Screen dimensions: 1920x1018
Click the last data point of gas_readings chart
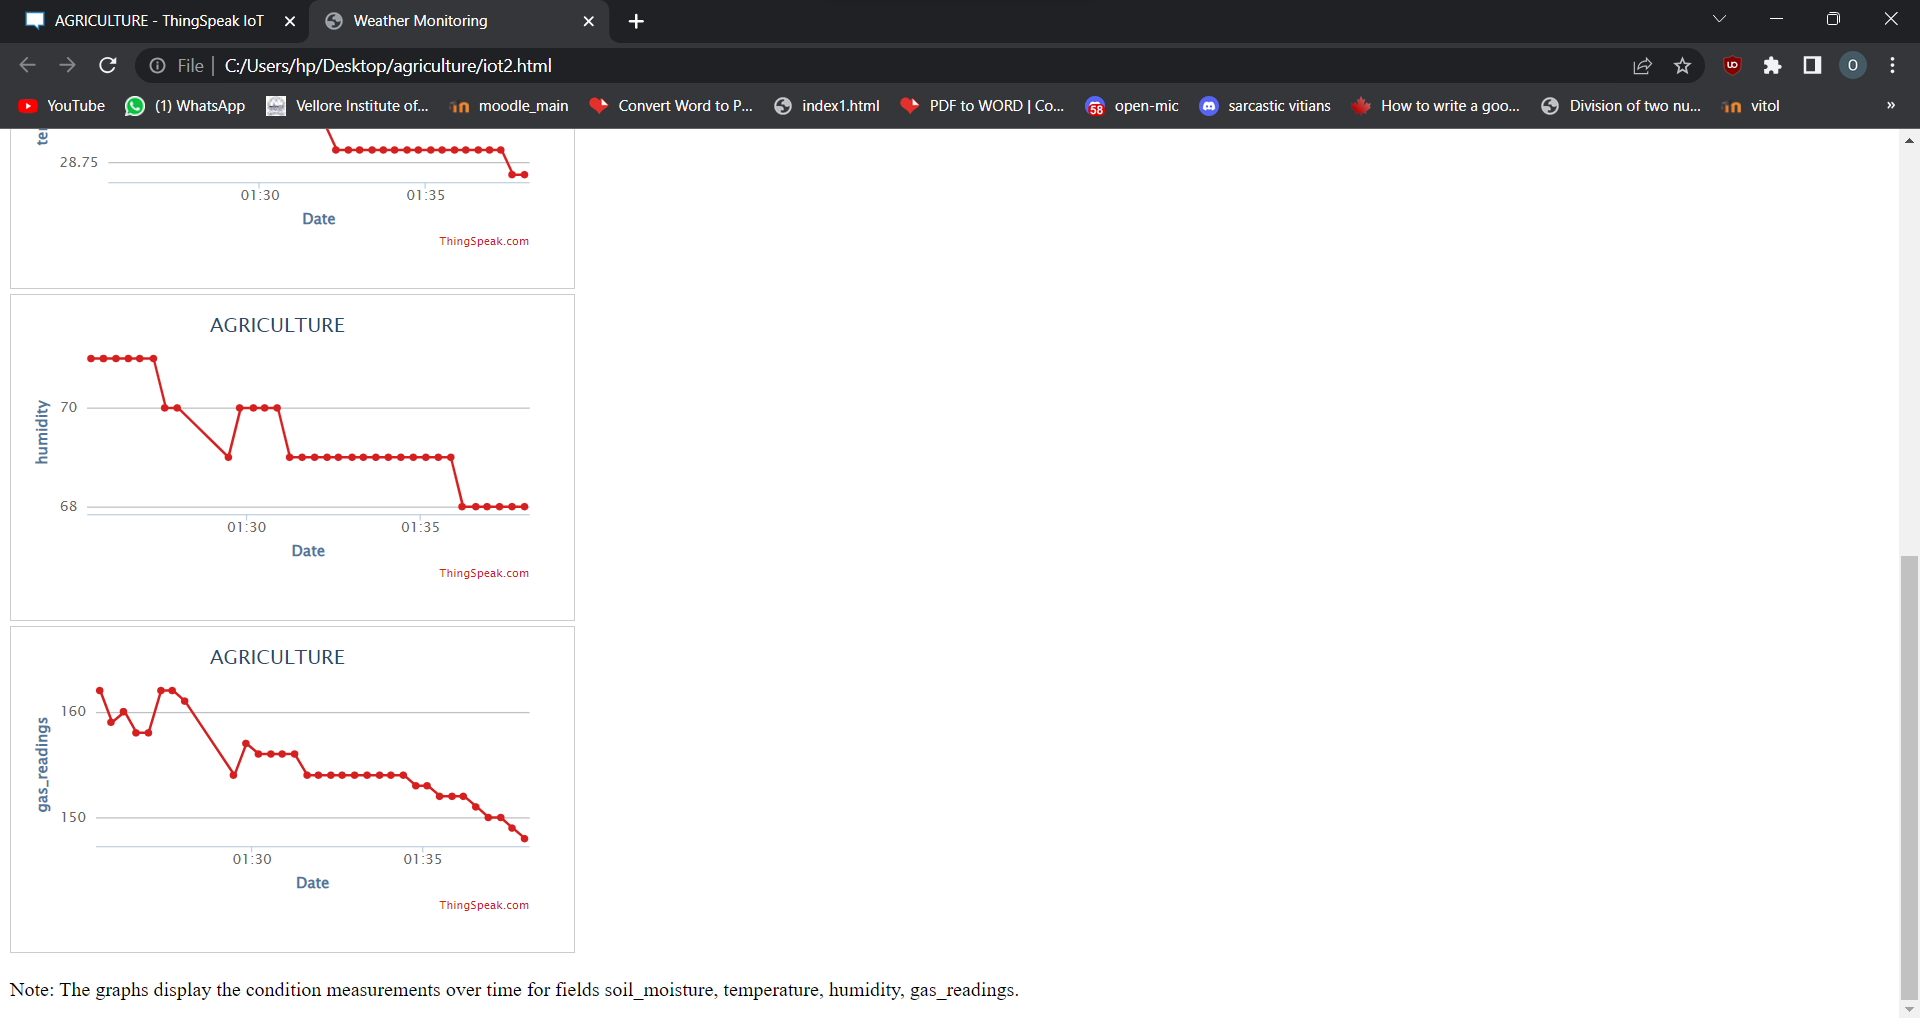(525, 839)
